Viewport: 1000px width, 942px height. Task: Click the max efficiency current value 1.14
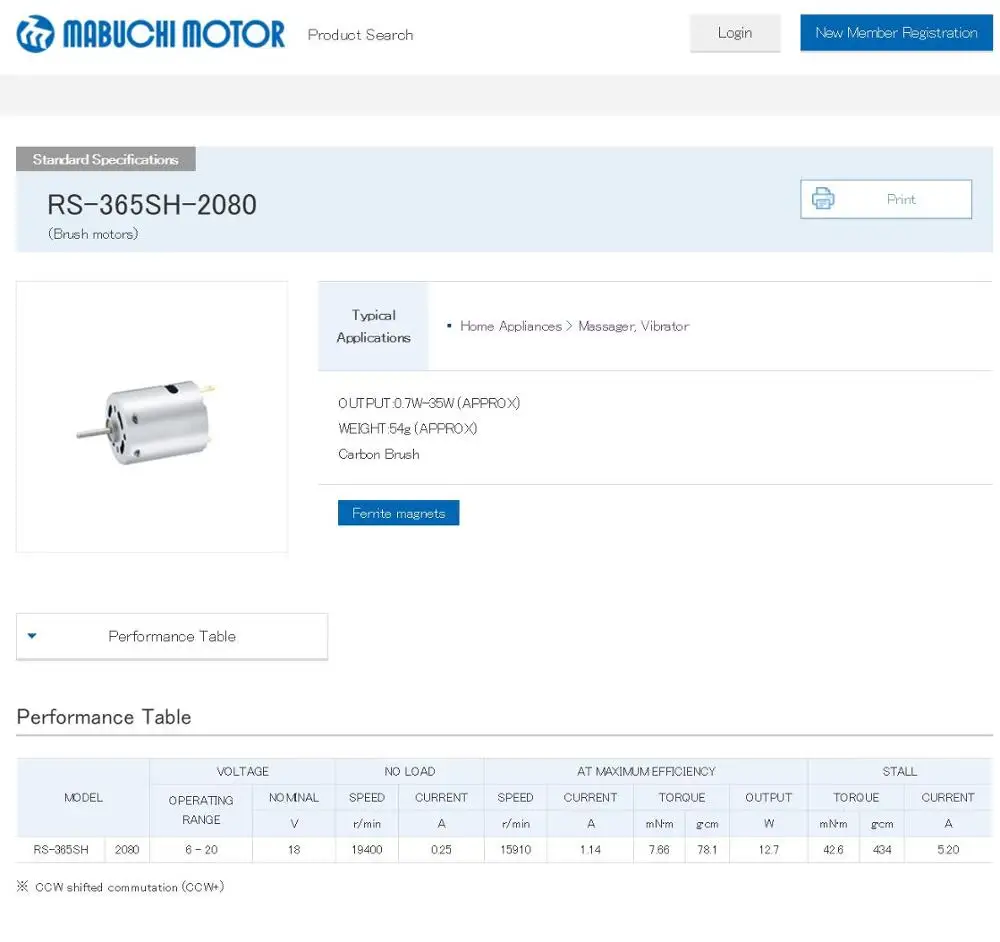tap(591, 850)
